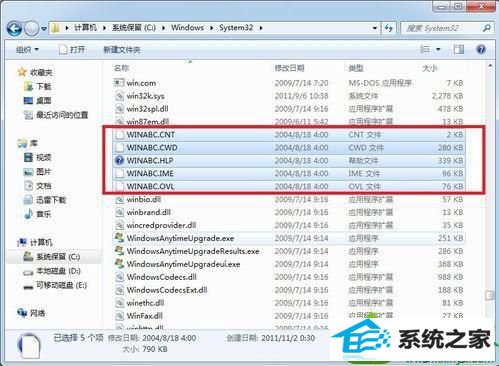
Task: Sort by 类型 column header
Action: (x=355, y=68)
